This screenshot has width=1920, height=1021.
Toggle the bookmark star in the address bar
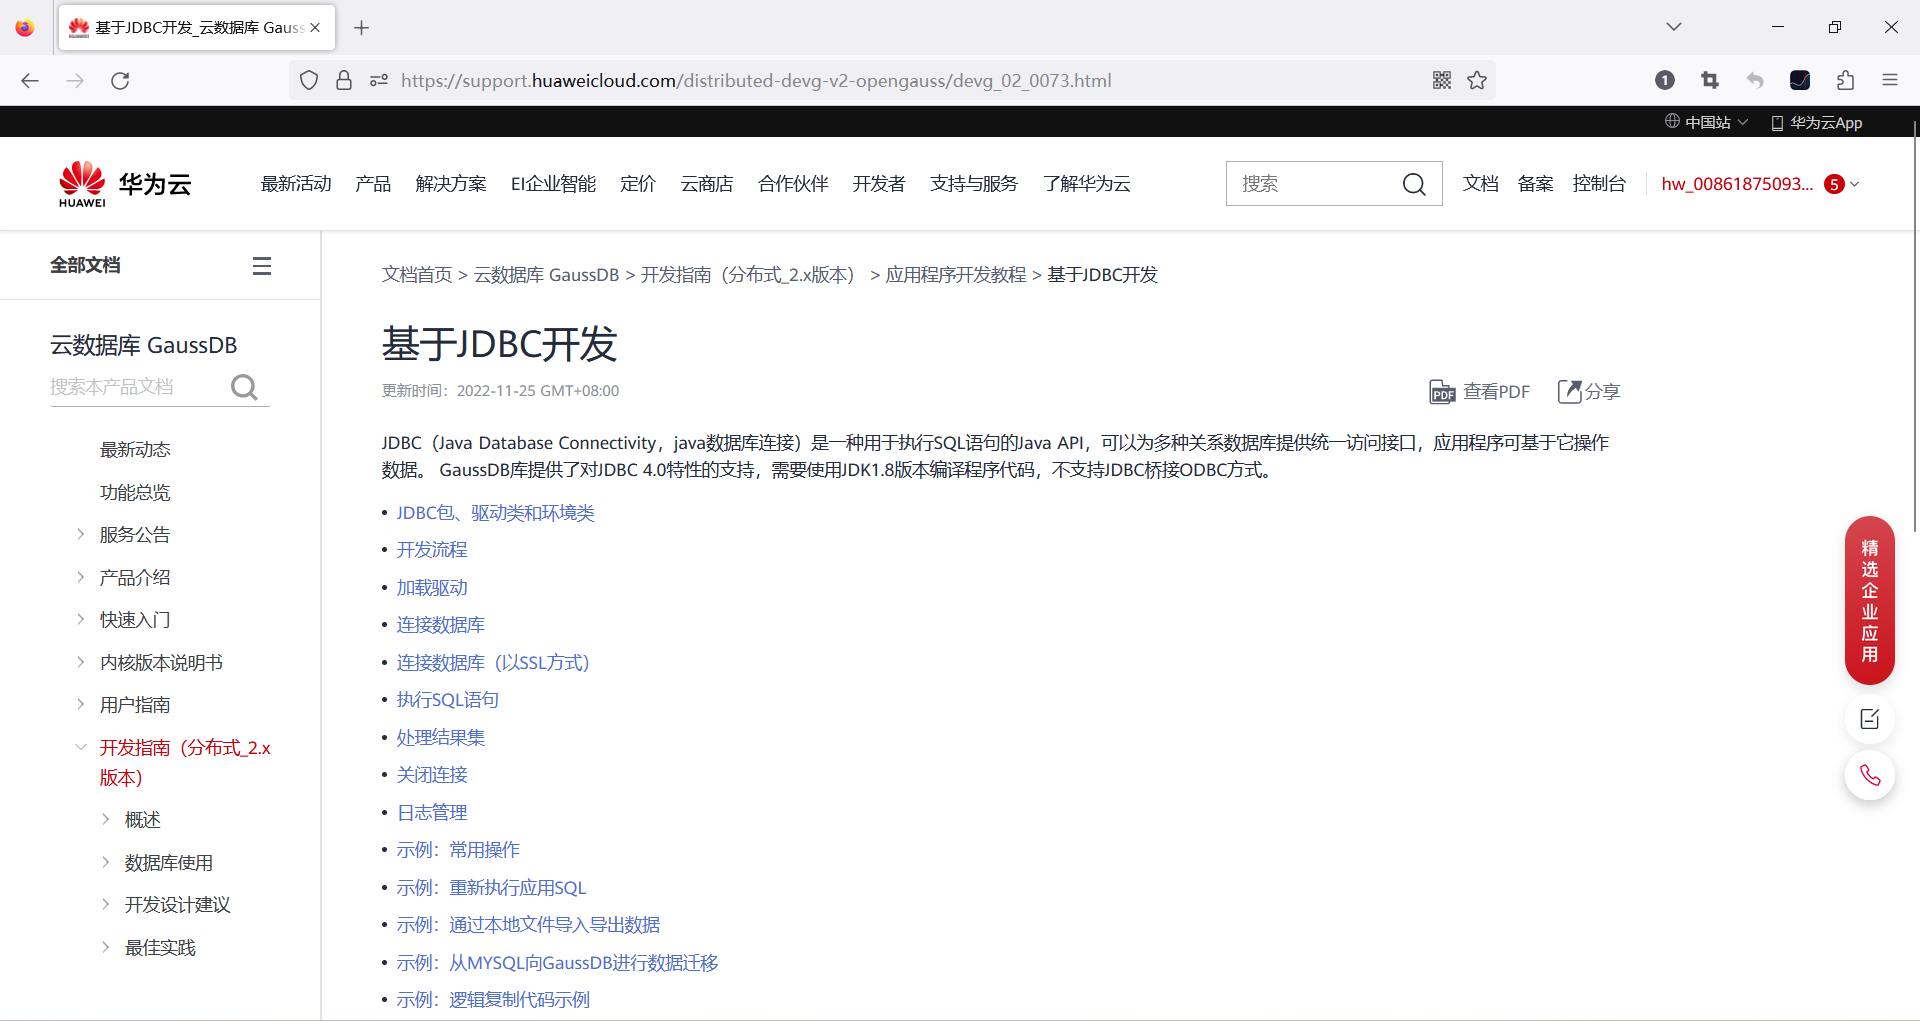pos(1477,80)
